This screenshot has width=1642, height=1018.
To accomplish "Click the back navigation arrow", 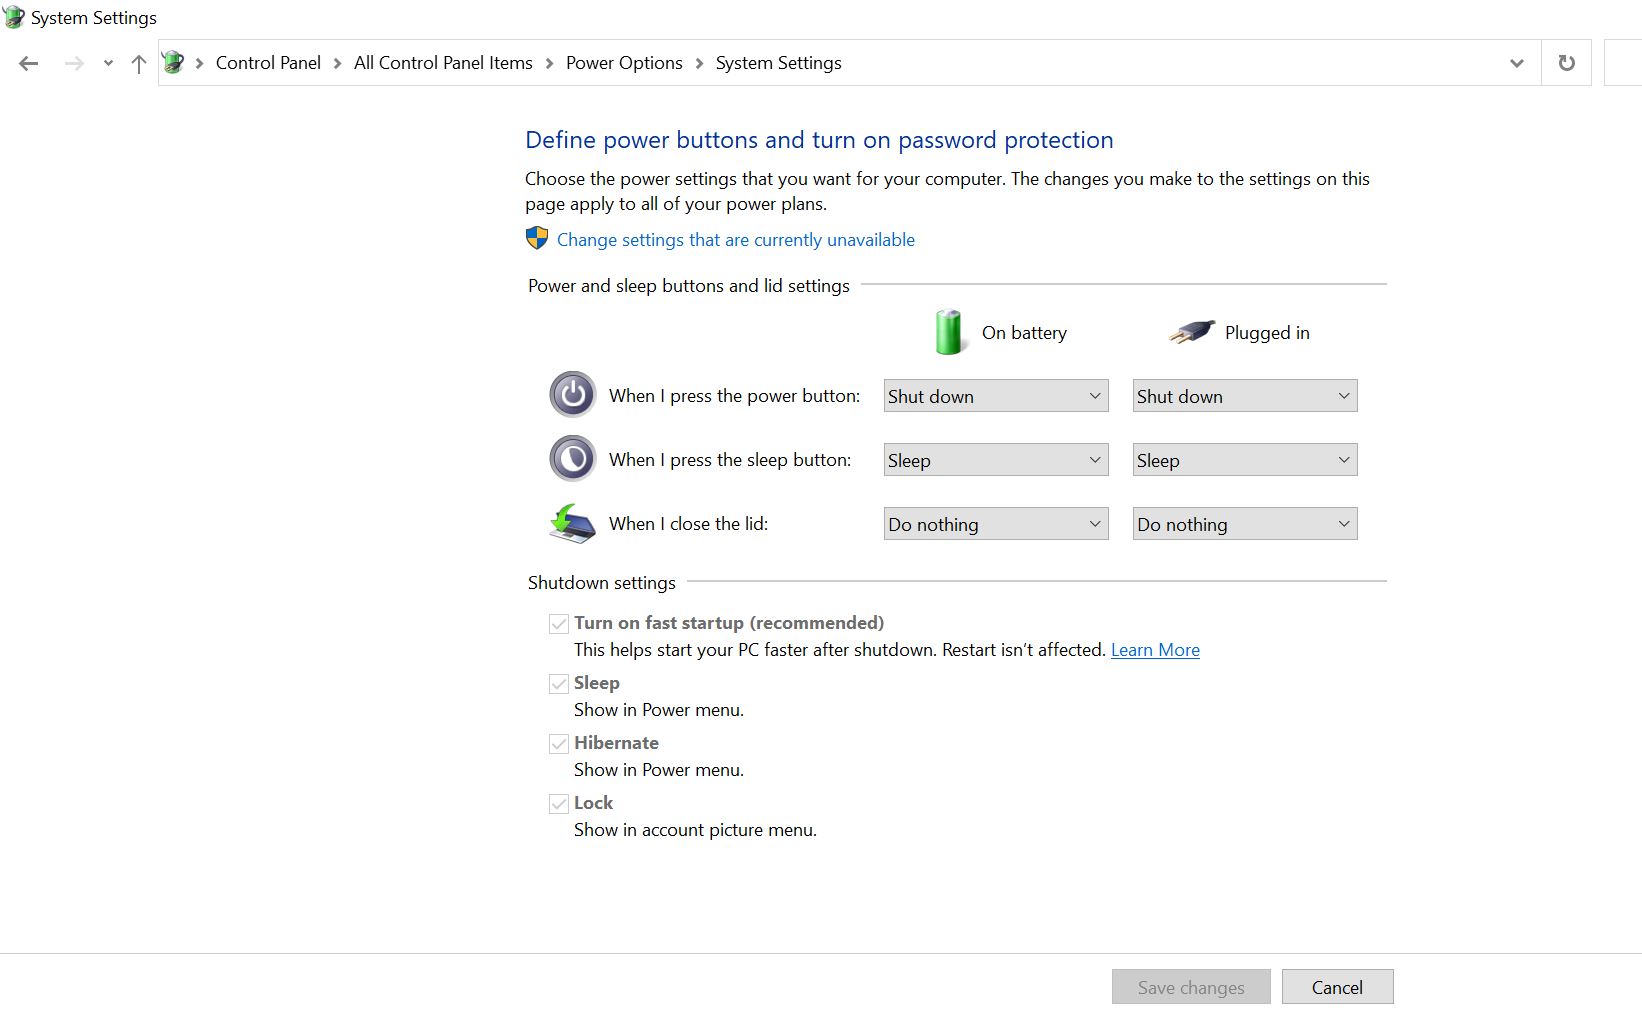I will (28, 62).
